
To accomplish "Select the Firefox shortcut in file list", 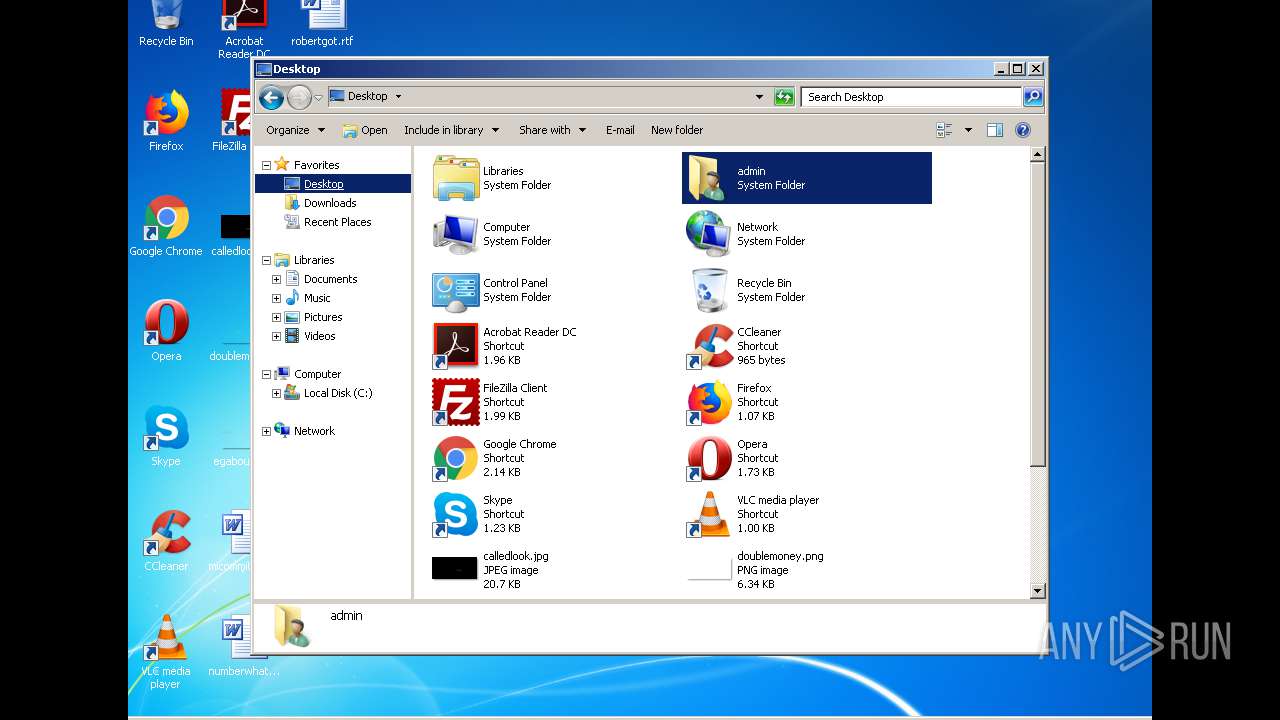I will (710, 402).
